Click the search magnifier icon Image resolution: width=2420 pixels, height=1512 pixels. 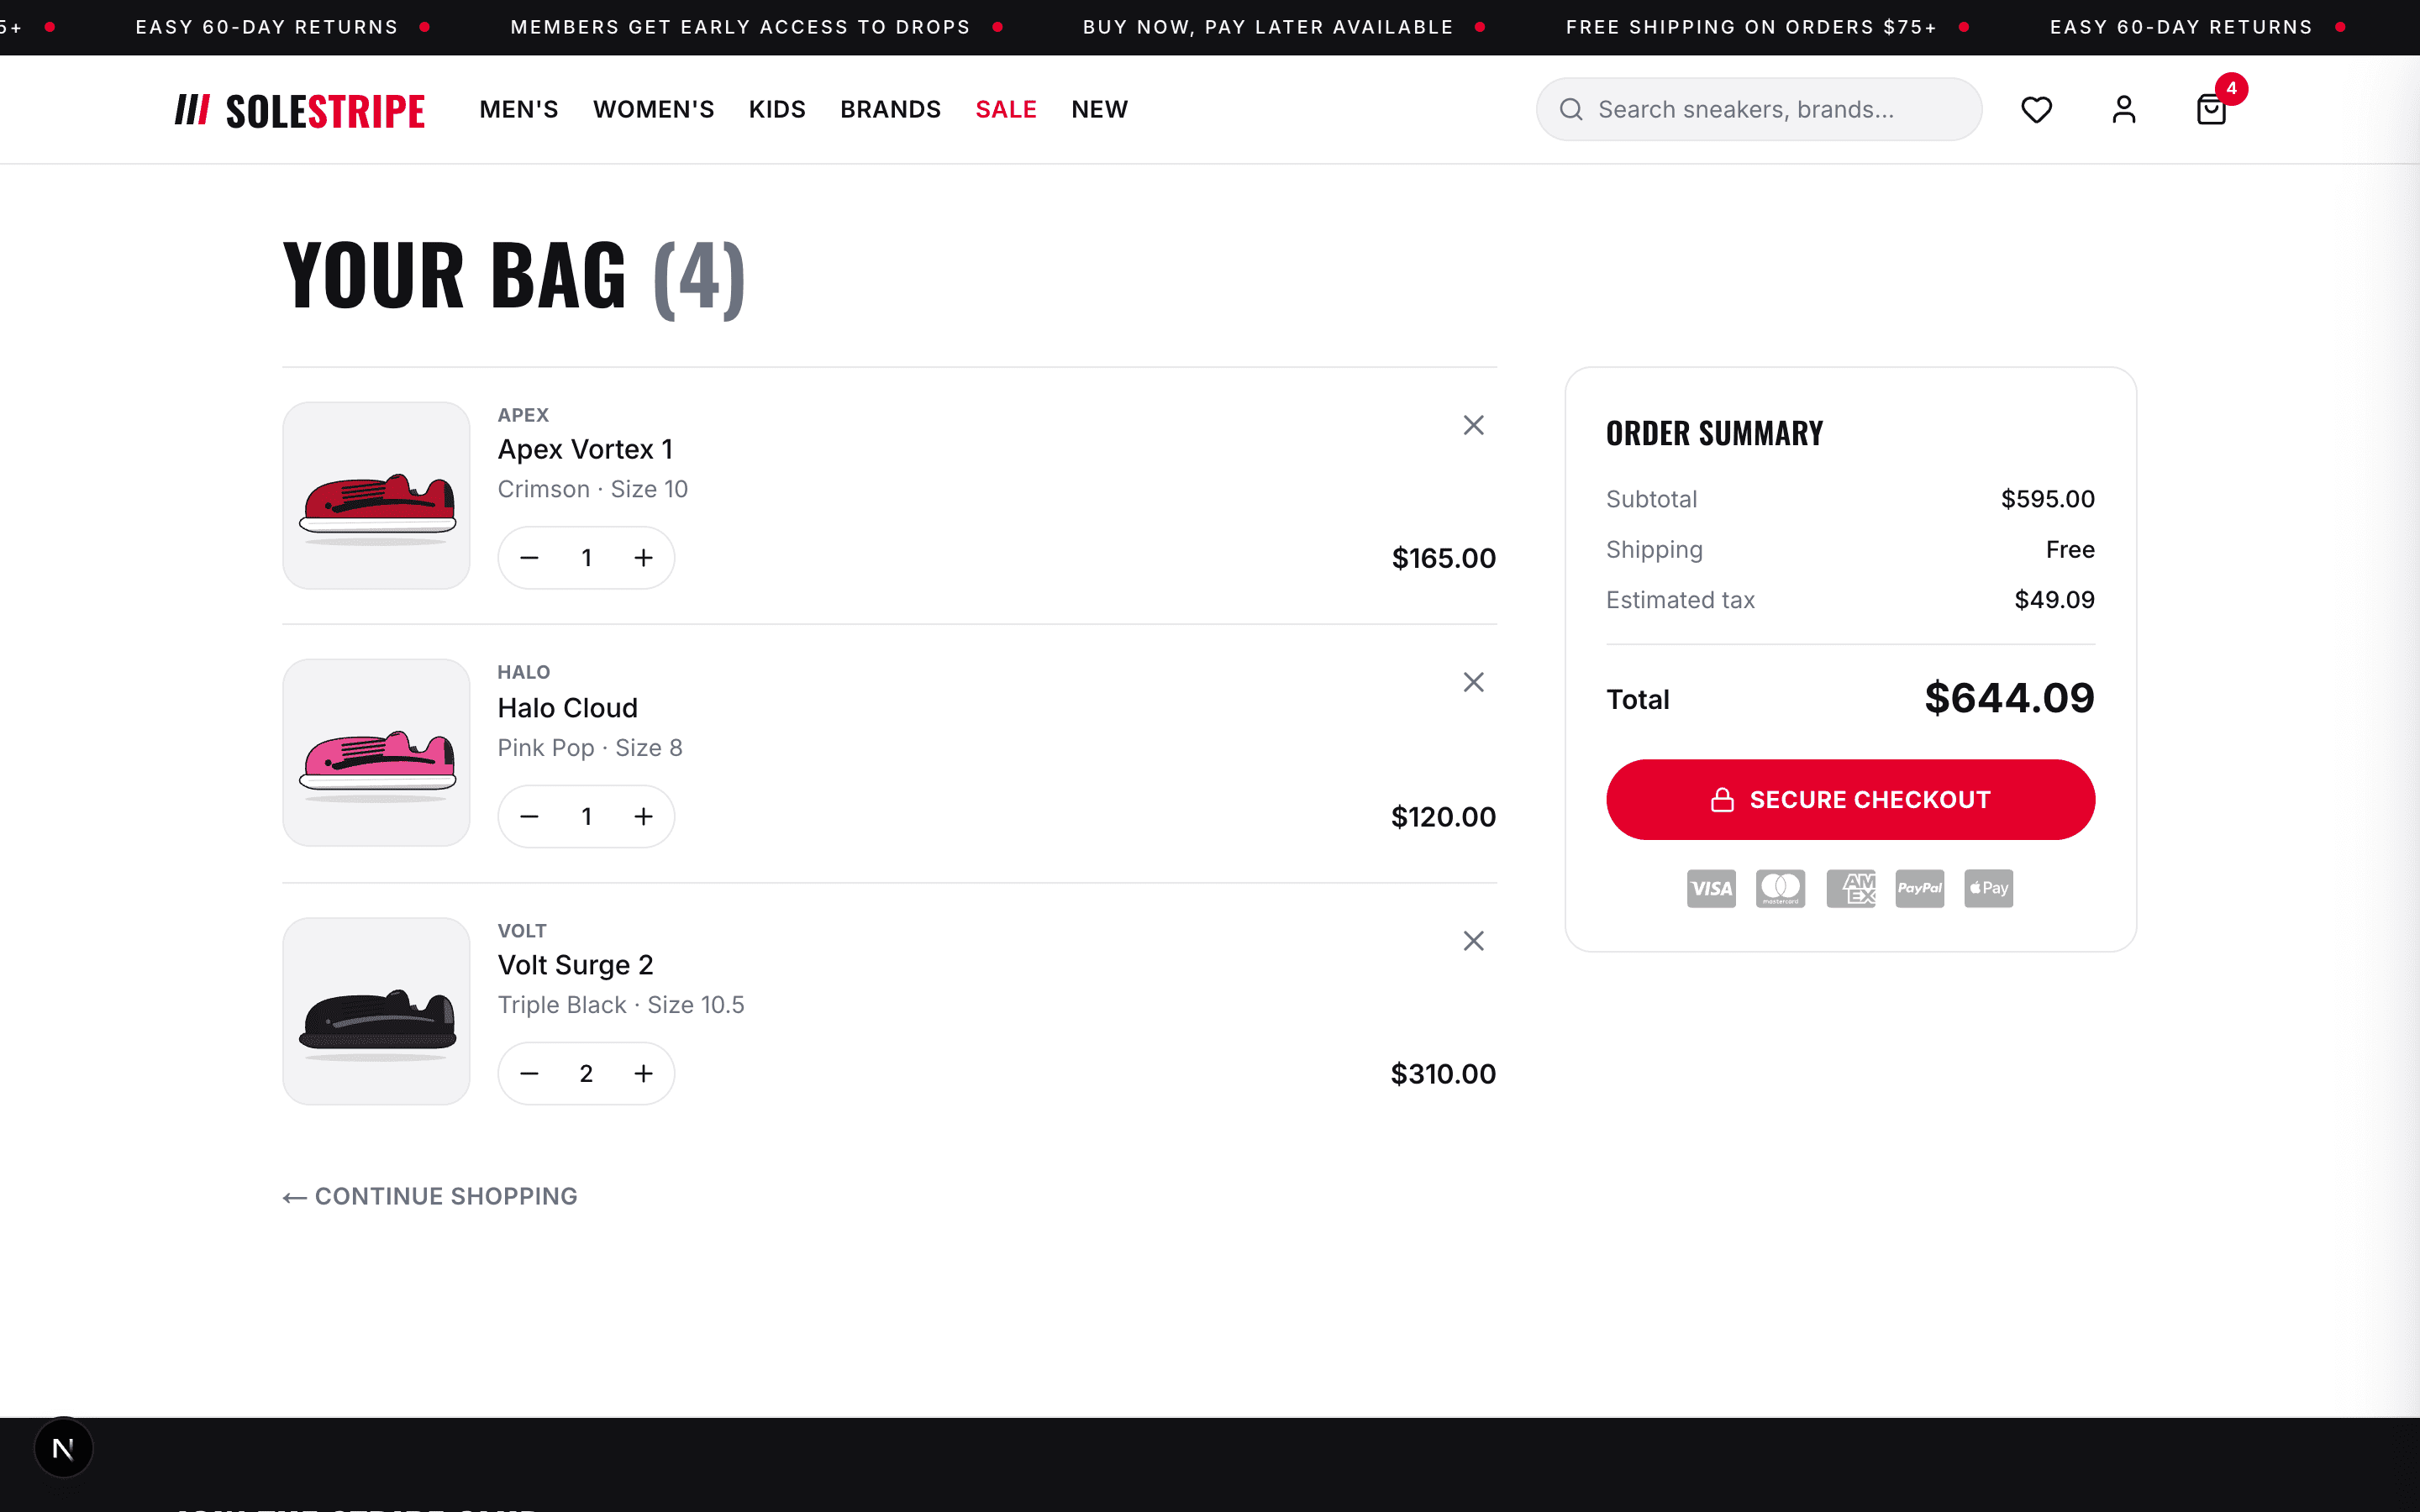coord(1571,109)
